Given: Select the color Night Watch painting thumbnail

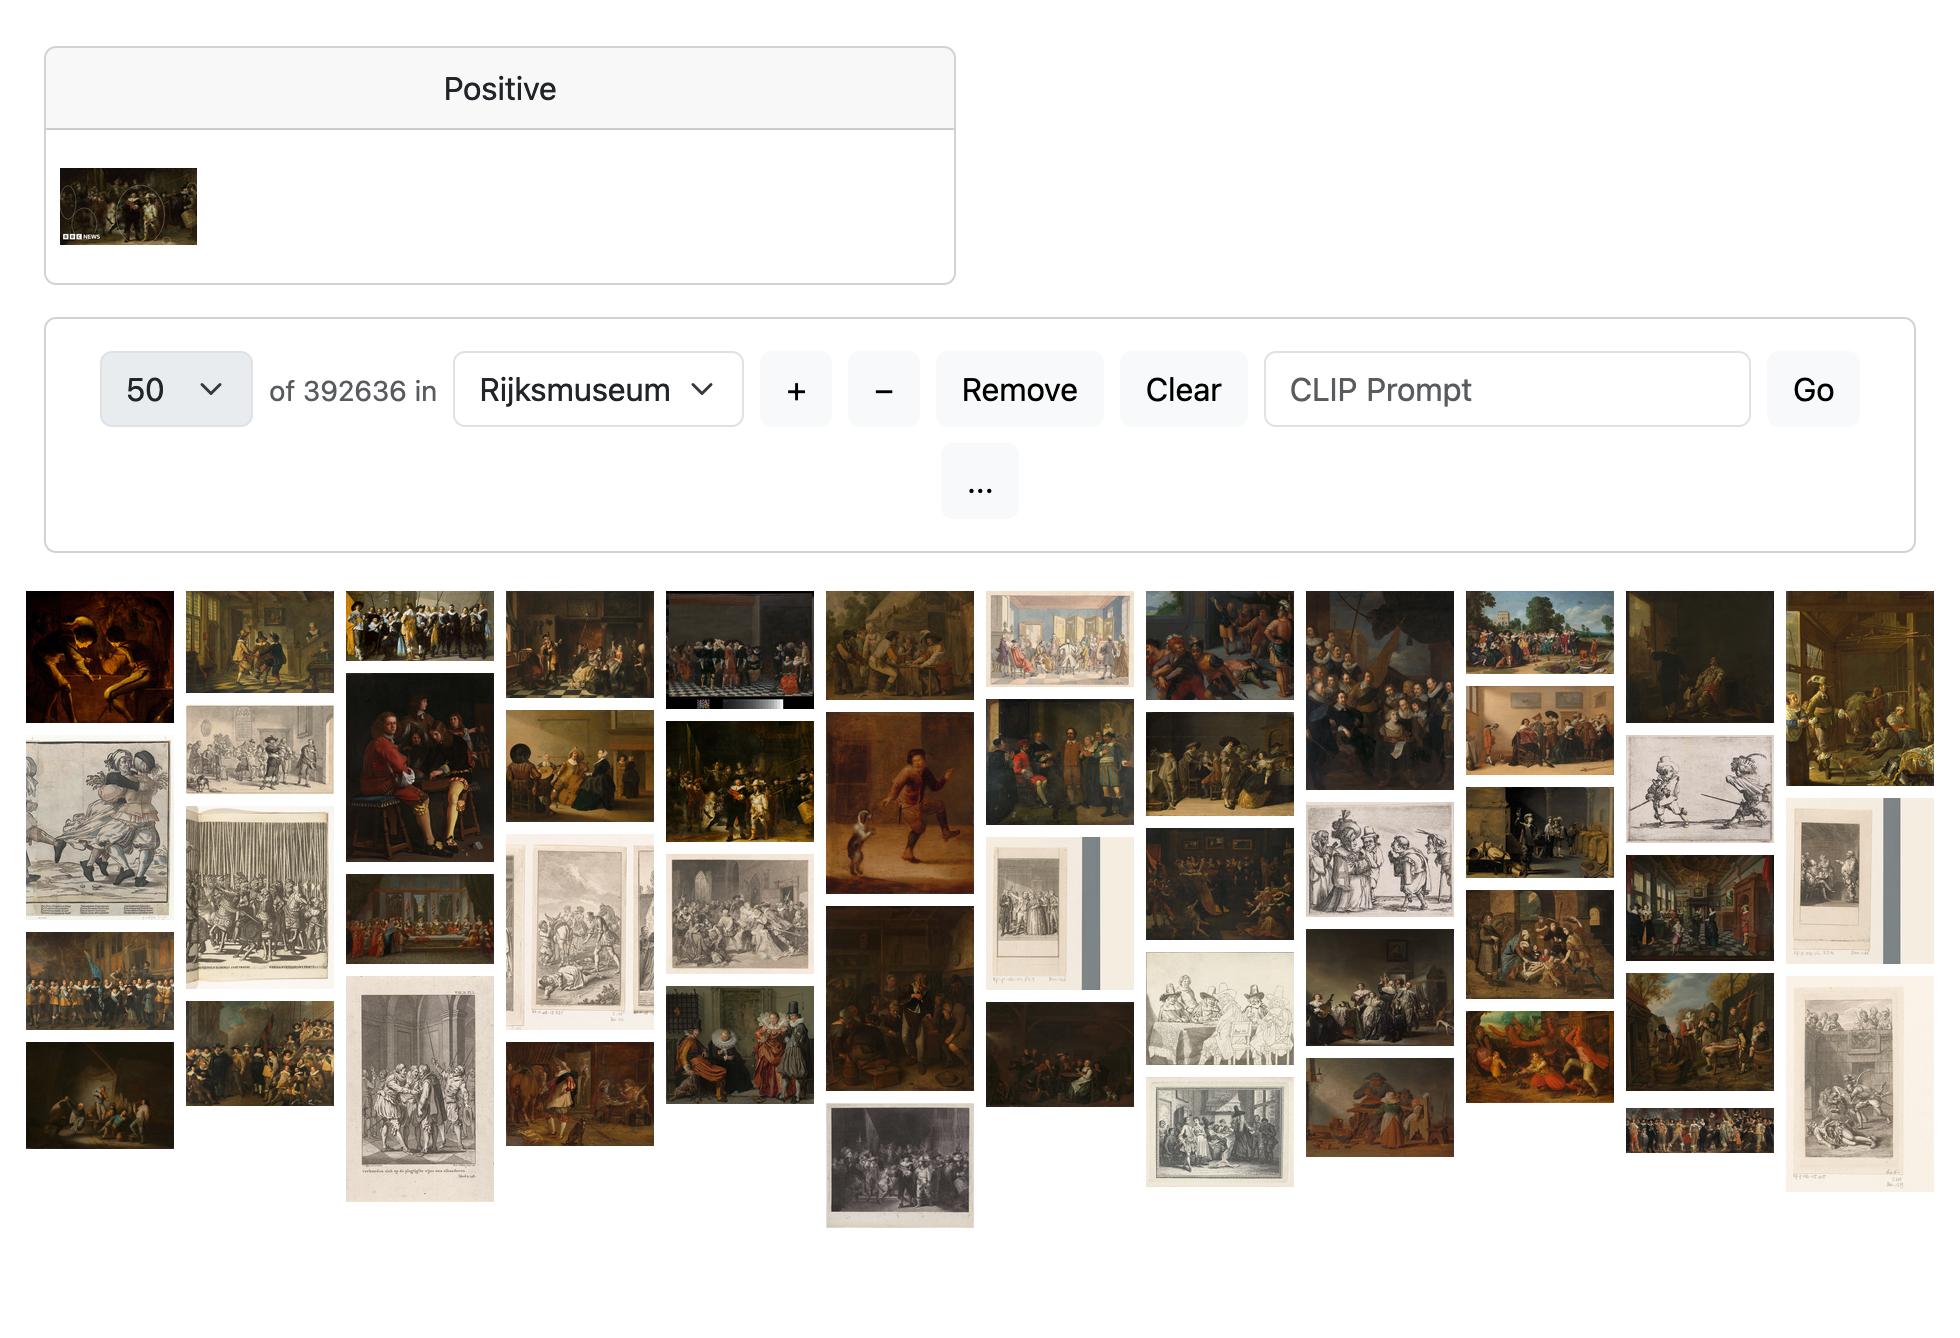Looking at the screenshot, I should 740,781.
